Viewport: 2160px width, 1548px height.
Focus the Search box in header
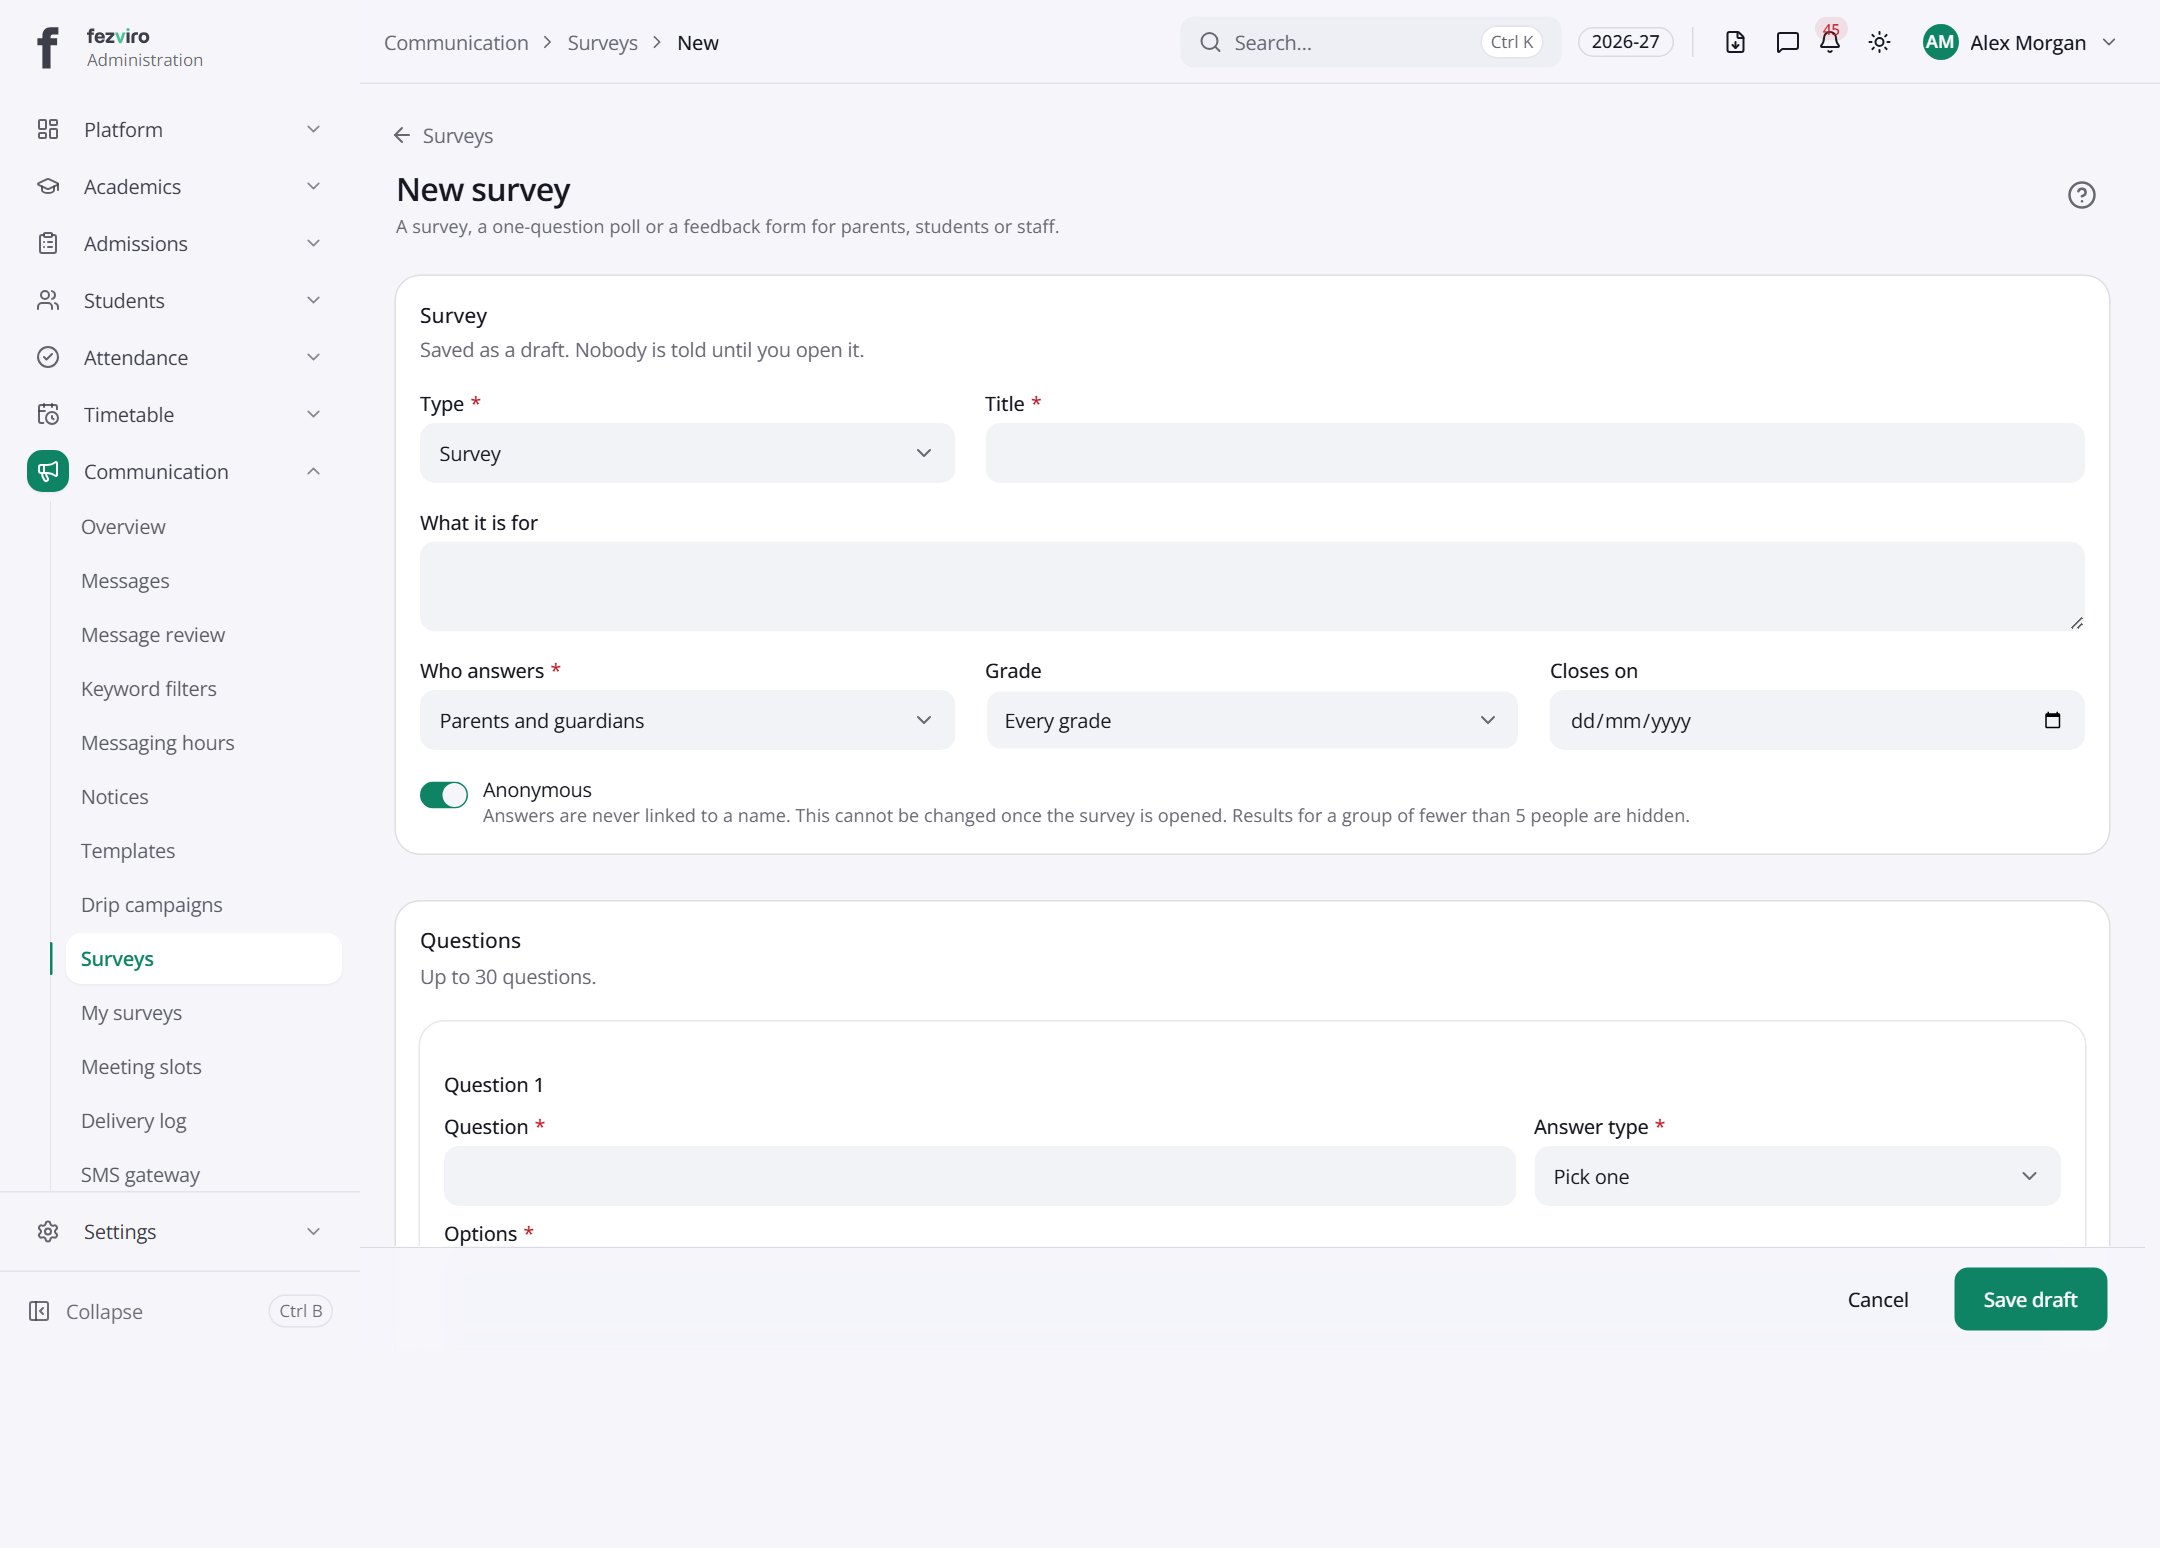(1369, 42)
